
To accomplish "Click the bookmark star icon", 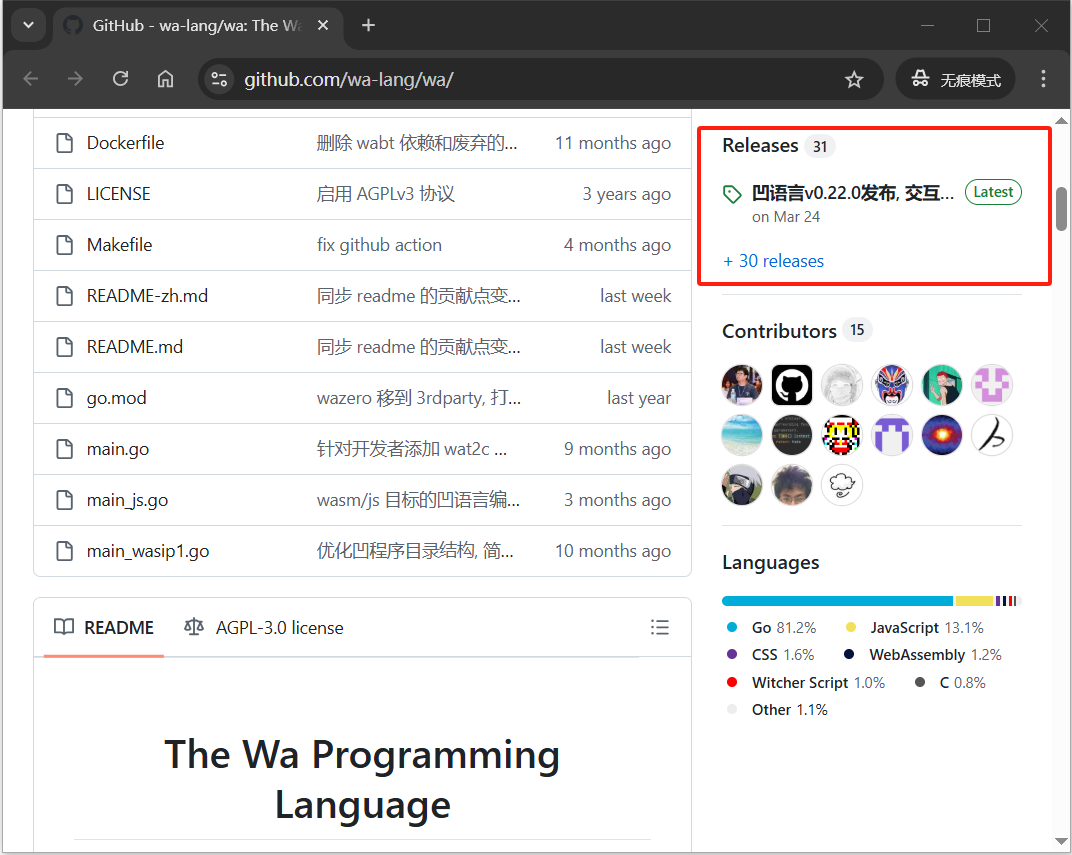I will 853,79.
